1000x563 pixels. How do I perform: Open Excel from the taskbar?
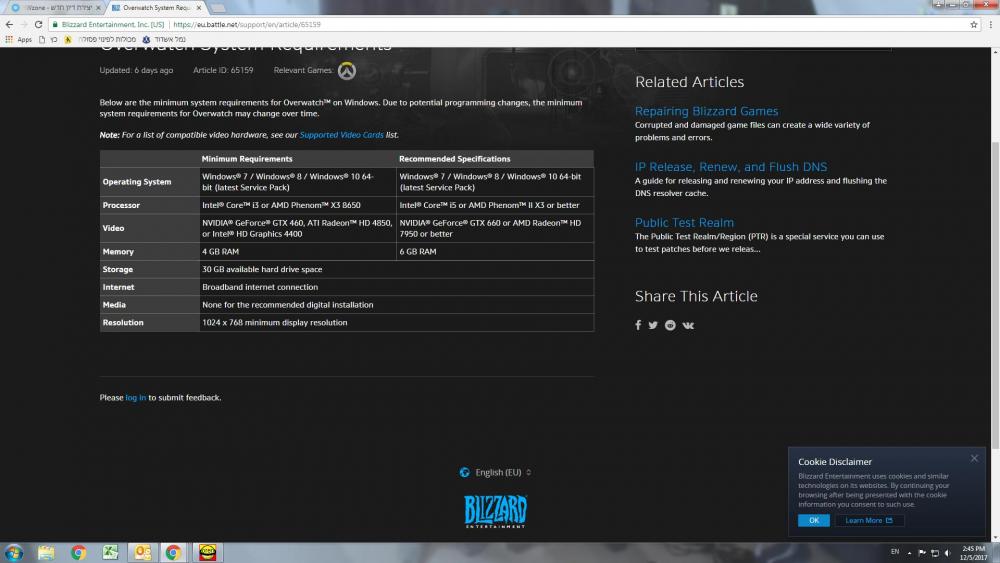(110, 552)
